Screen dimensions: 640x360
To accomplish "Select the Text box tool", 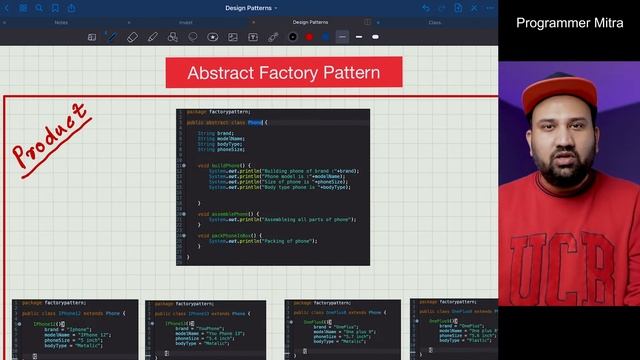I will (253, 37).
